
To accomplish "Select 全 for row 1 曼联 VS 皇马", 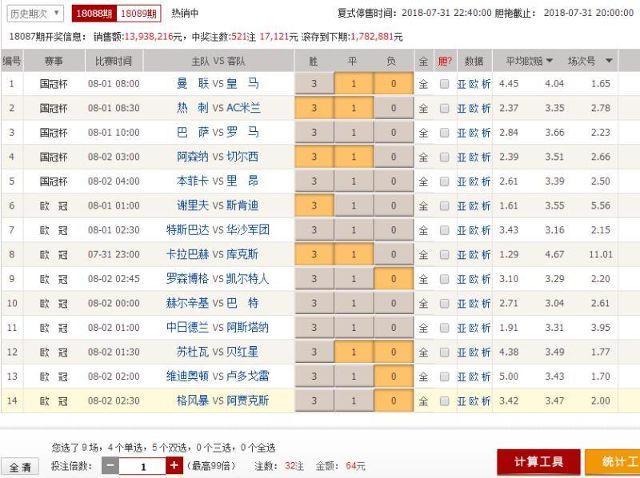I will point(424,84).
